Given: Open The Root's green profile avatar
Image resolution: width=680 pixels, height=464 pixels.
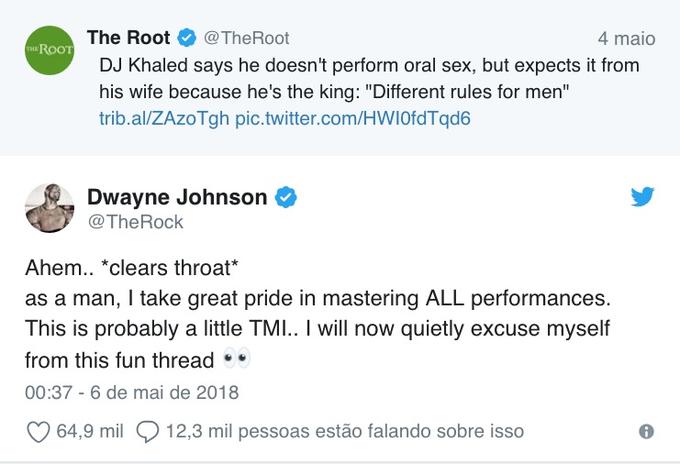Looking at the screenshot, I should [x=49, y=51].
